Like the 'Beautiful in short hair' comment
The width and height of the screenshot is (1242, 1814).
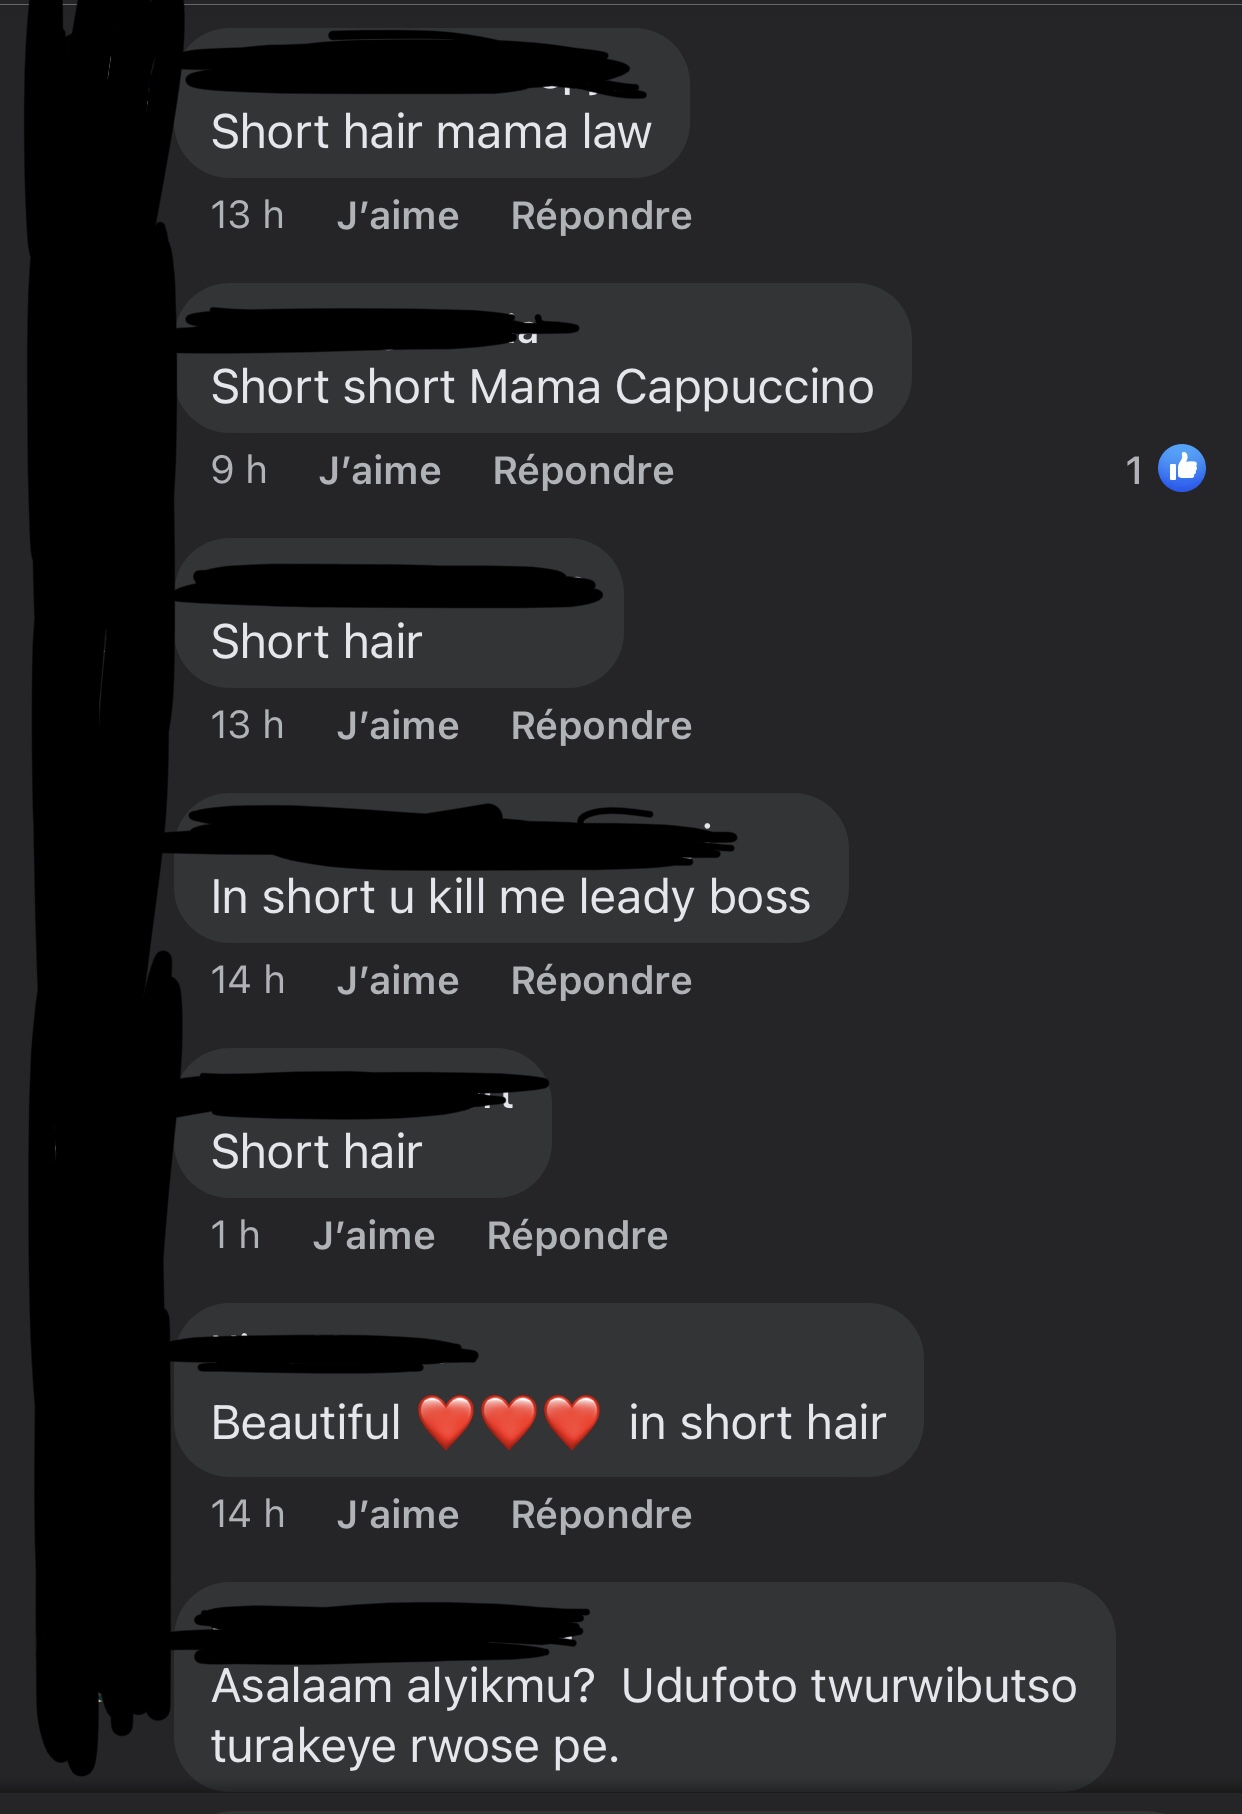pos(398,1515)
